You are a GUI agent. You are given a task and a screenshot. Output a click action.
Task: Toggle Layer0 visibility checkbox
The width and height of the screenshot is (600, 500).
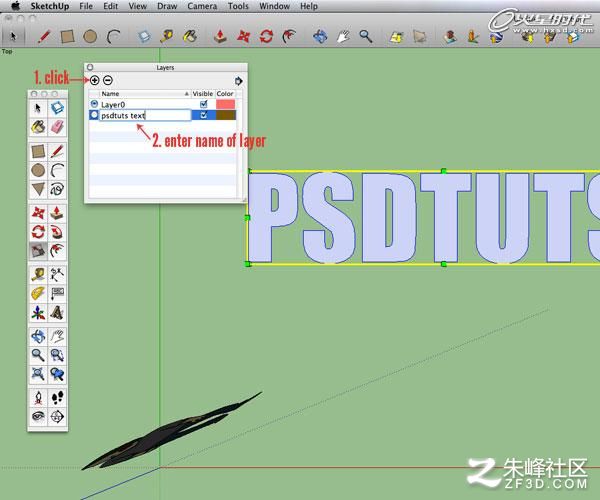pyautogui.click(x=204, y=104)
